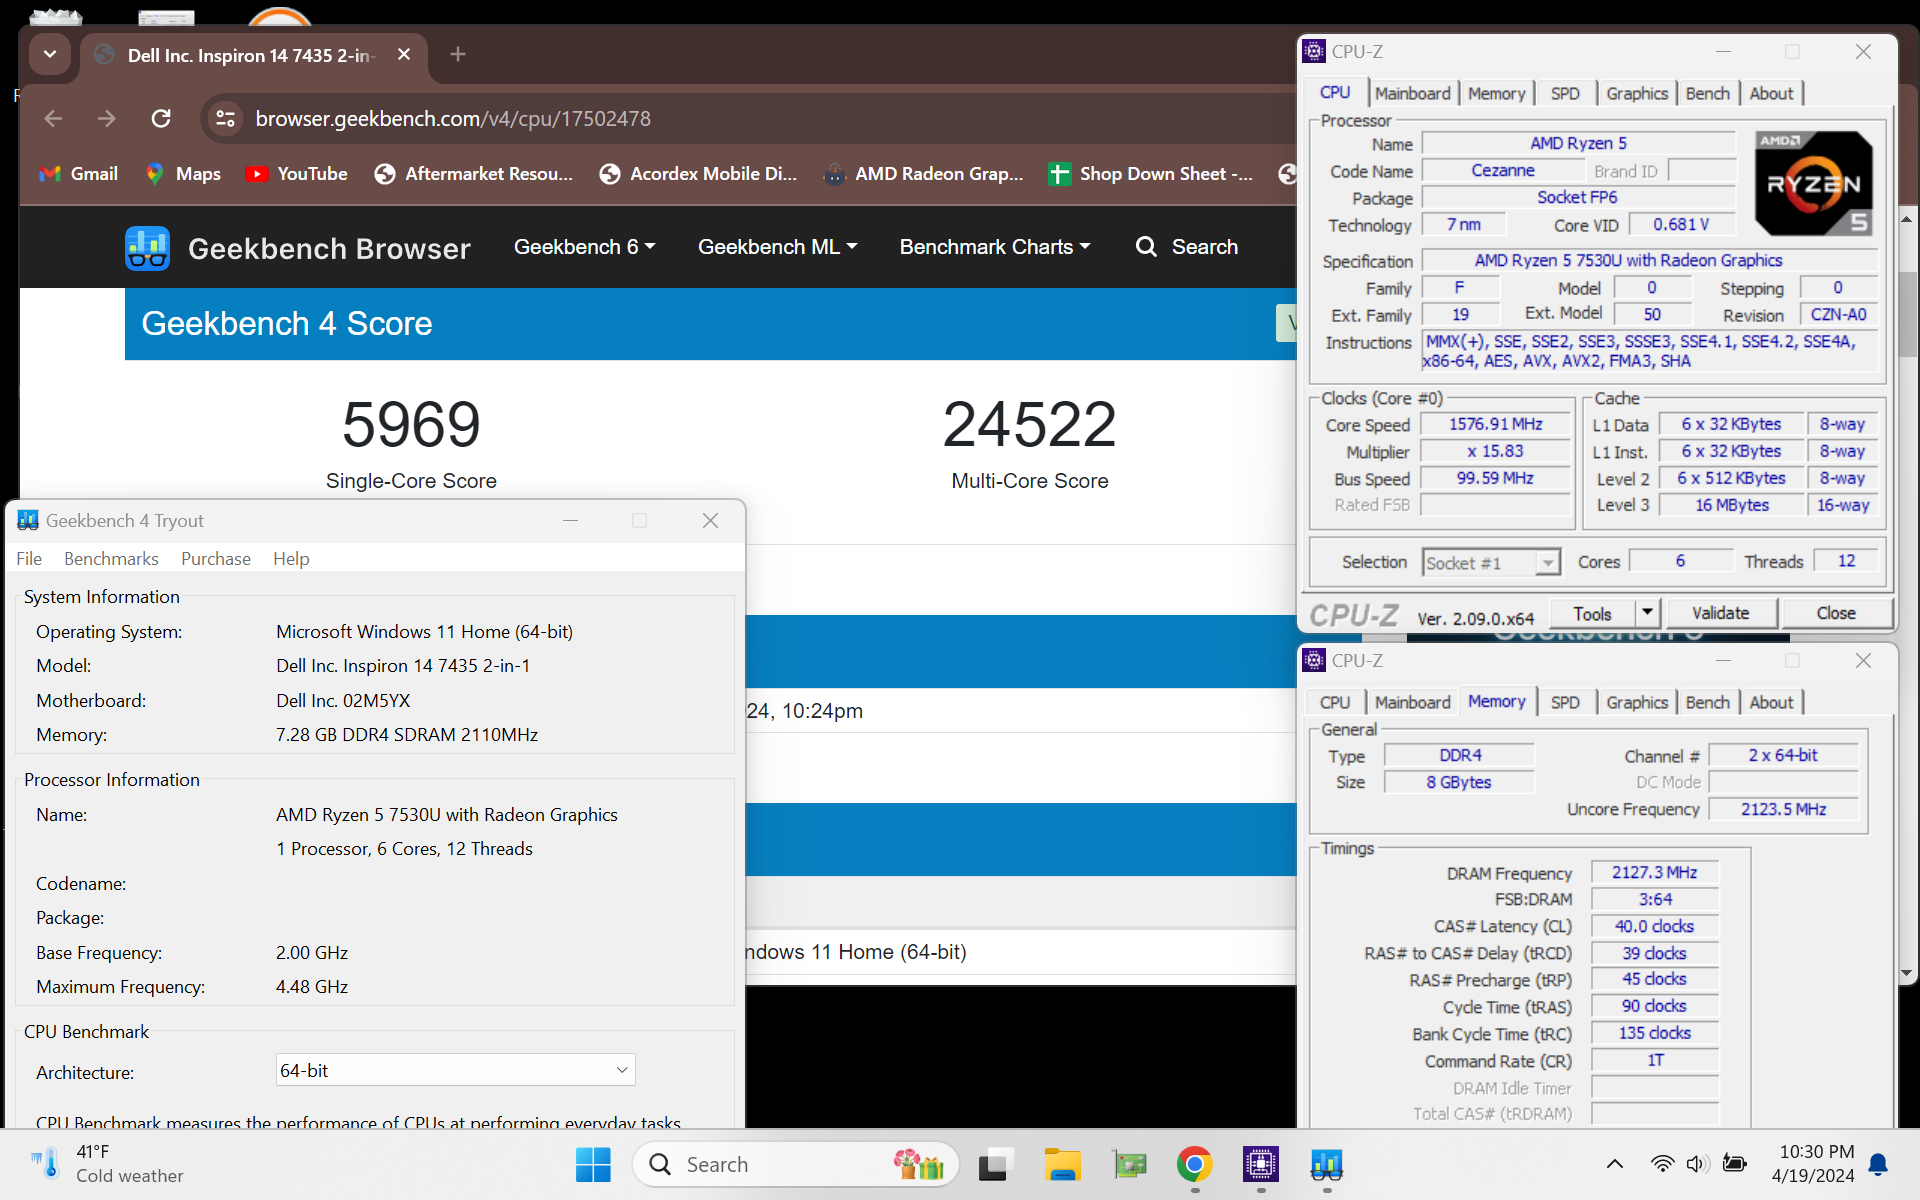
Task: Open the Gmail bookmark
Action: (79, 174)
